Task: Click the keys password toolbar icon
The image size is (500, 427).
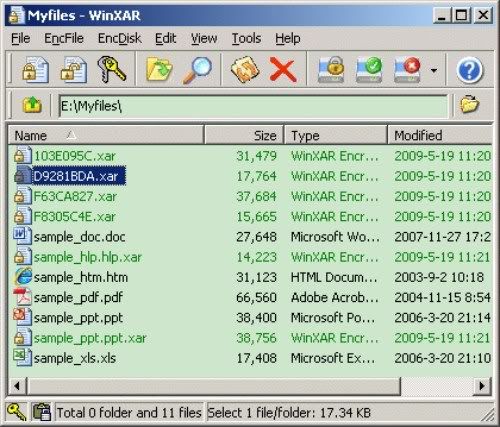Action: [x=112, y=69]
